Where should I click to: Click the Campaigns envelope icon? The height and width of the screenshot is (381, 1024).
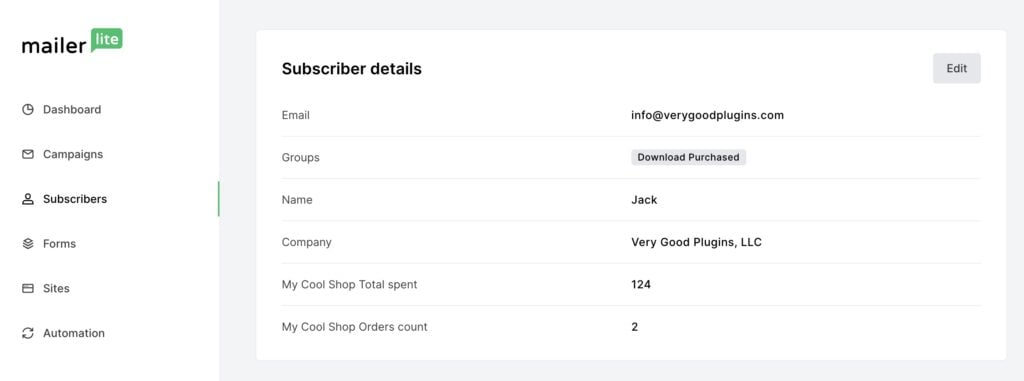point(27,154)
